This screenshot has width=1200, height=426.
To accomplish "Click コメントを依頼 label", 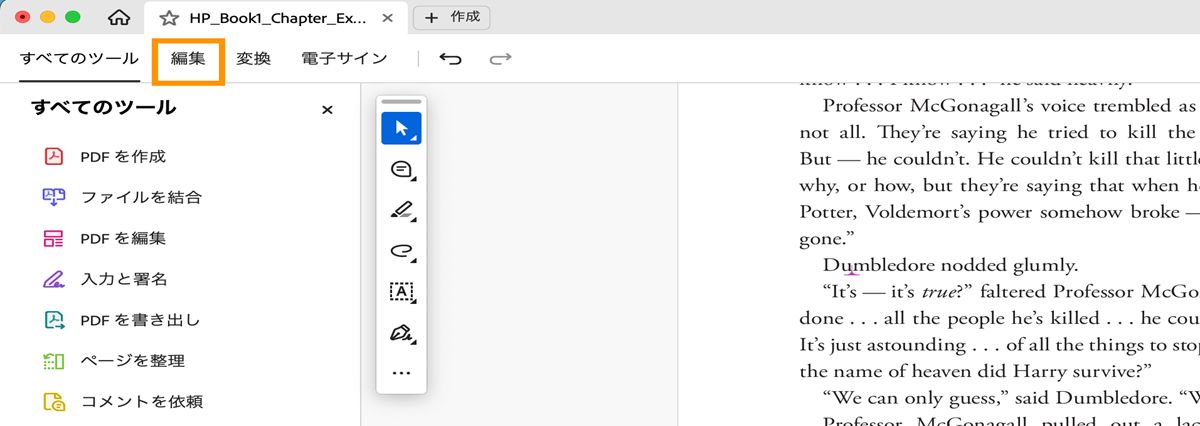I will [142, 402].
